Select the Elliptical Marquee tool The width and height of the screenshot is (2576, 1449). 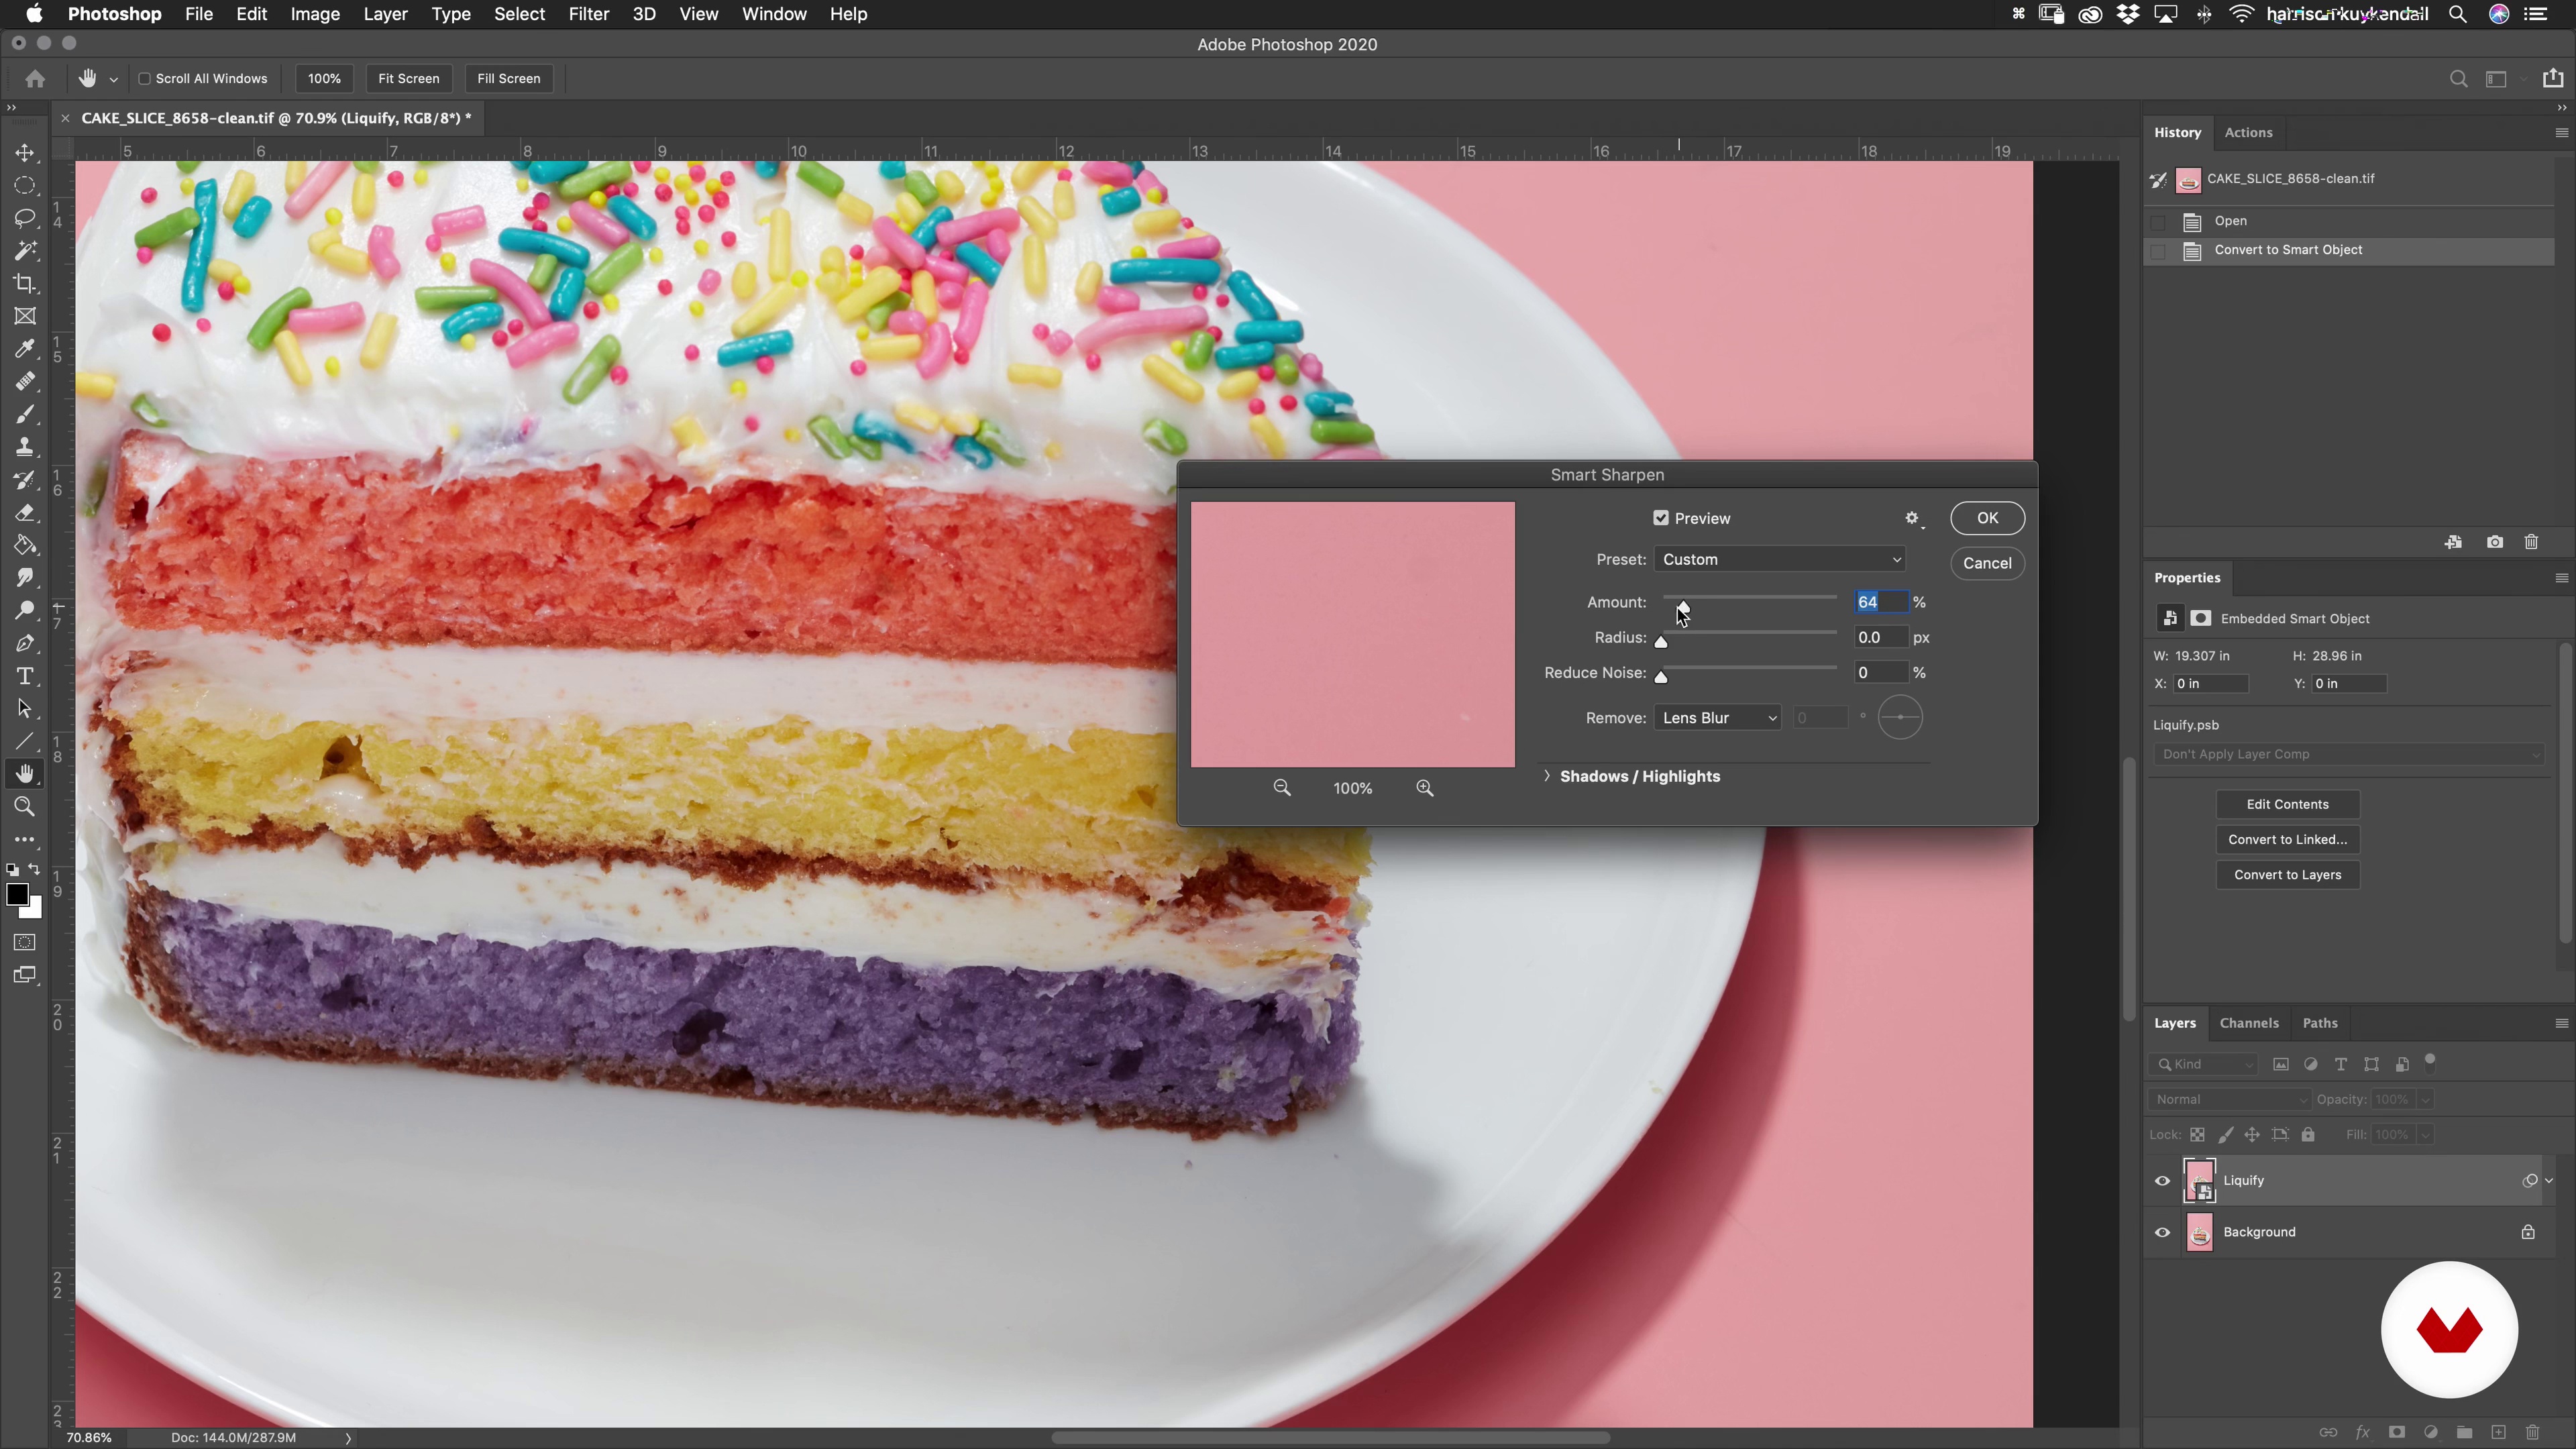(25, 186)
